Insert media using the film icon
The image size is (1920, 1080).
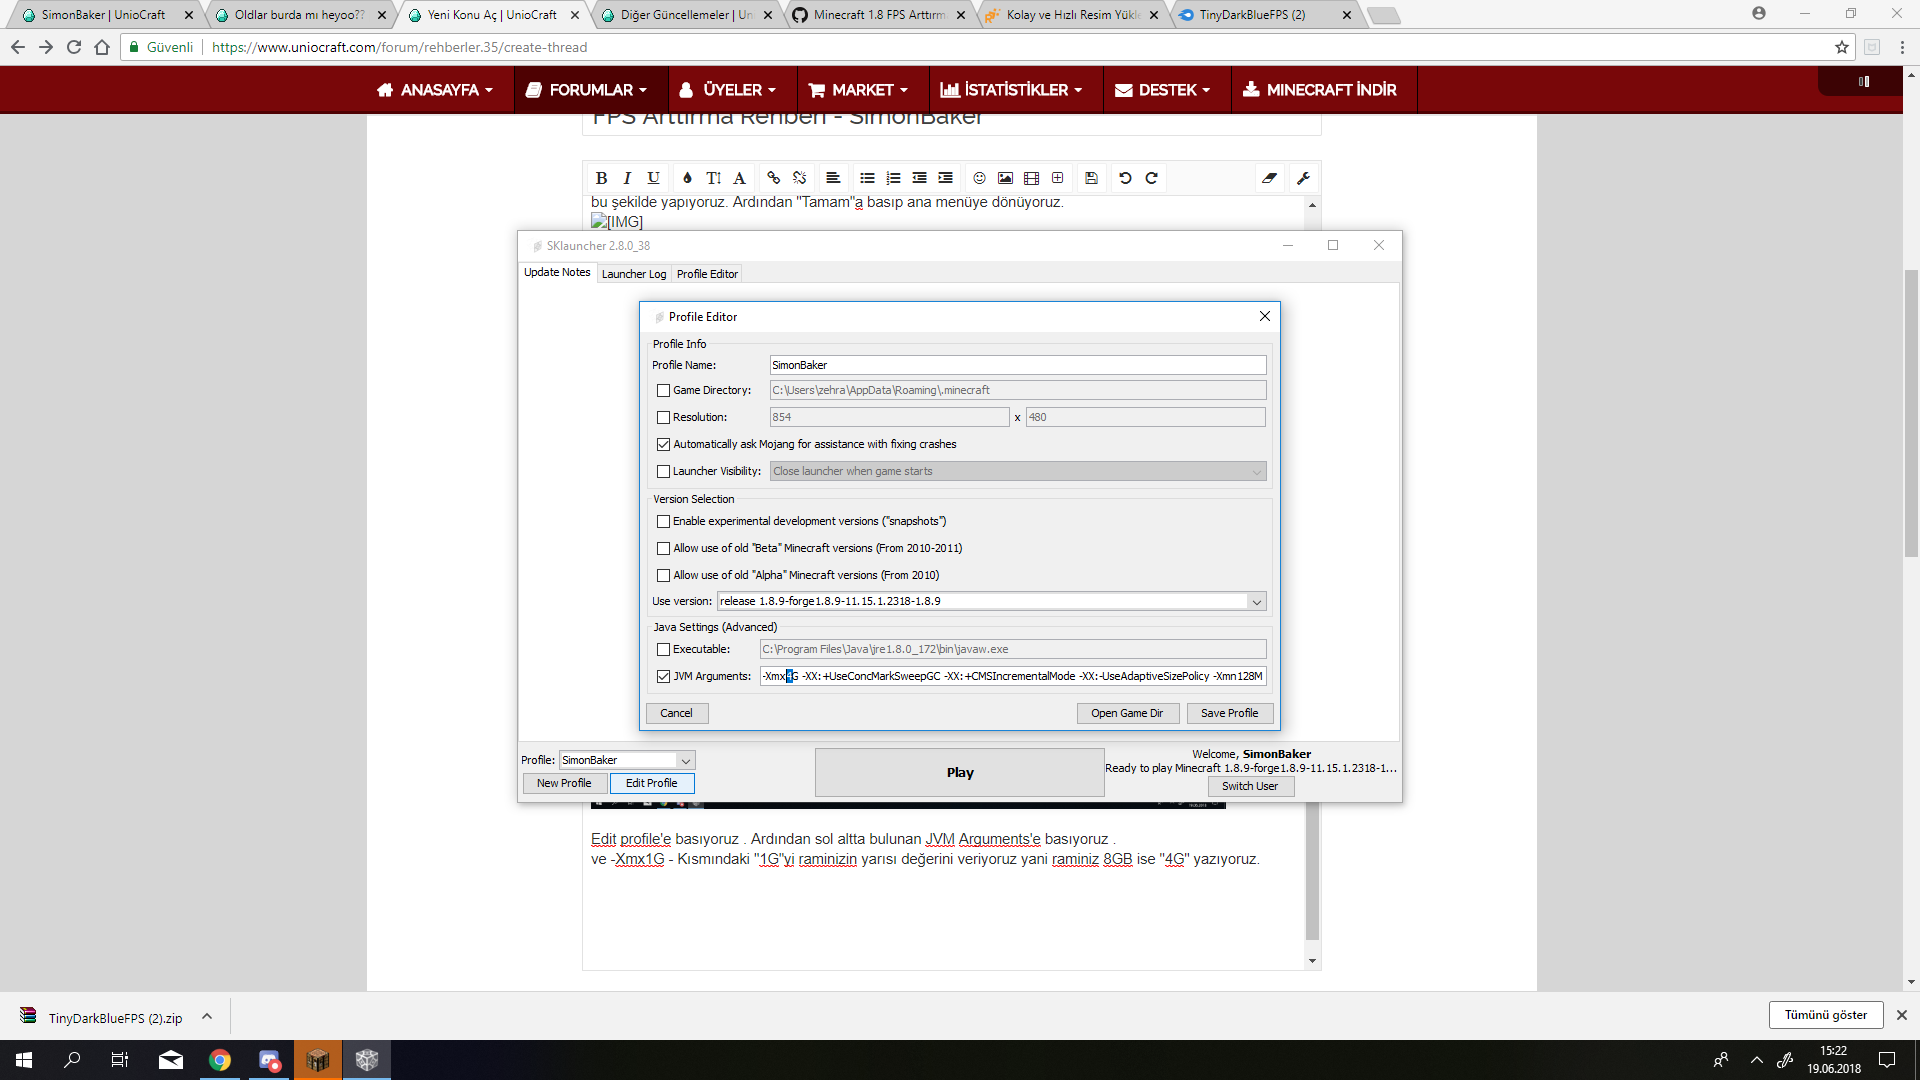tap(1031, 178)
